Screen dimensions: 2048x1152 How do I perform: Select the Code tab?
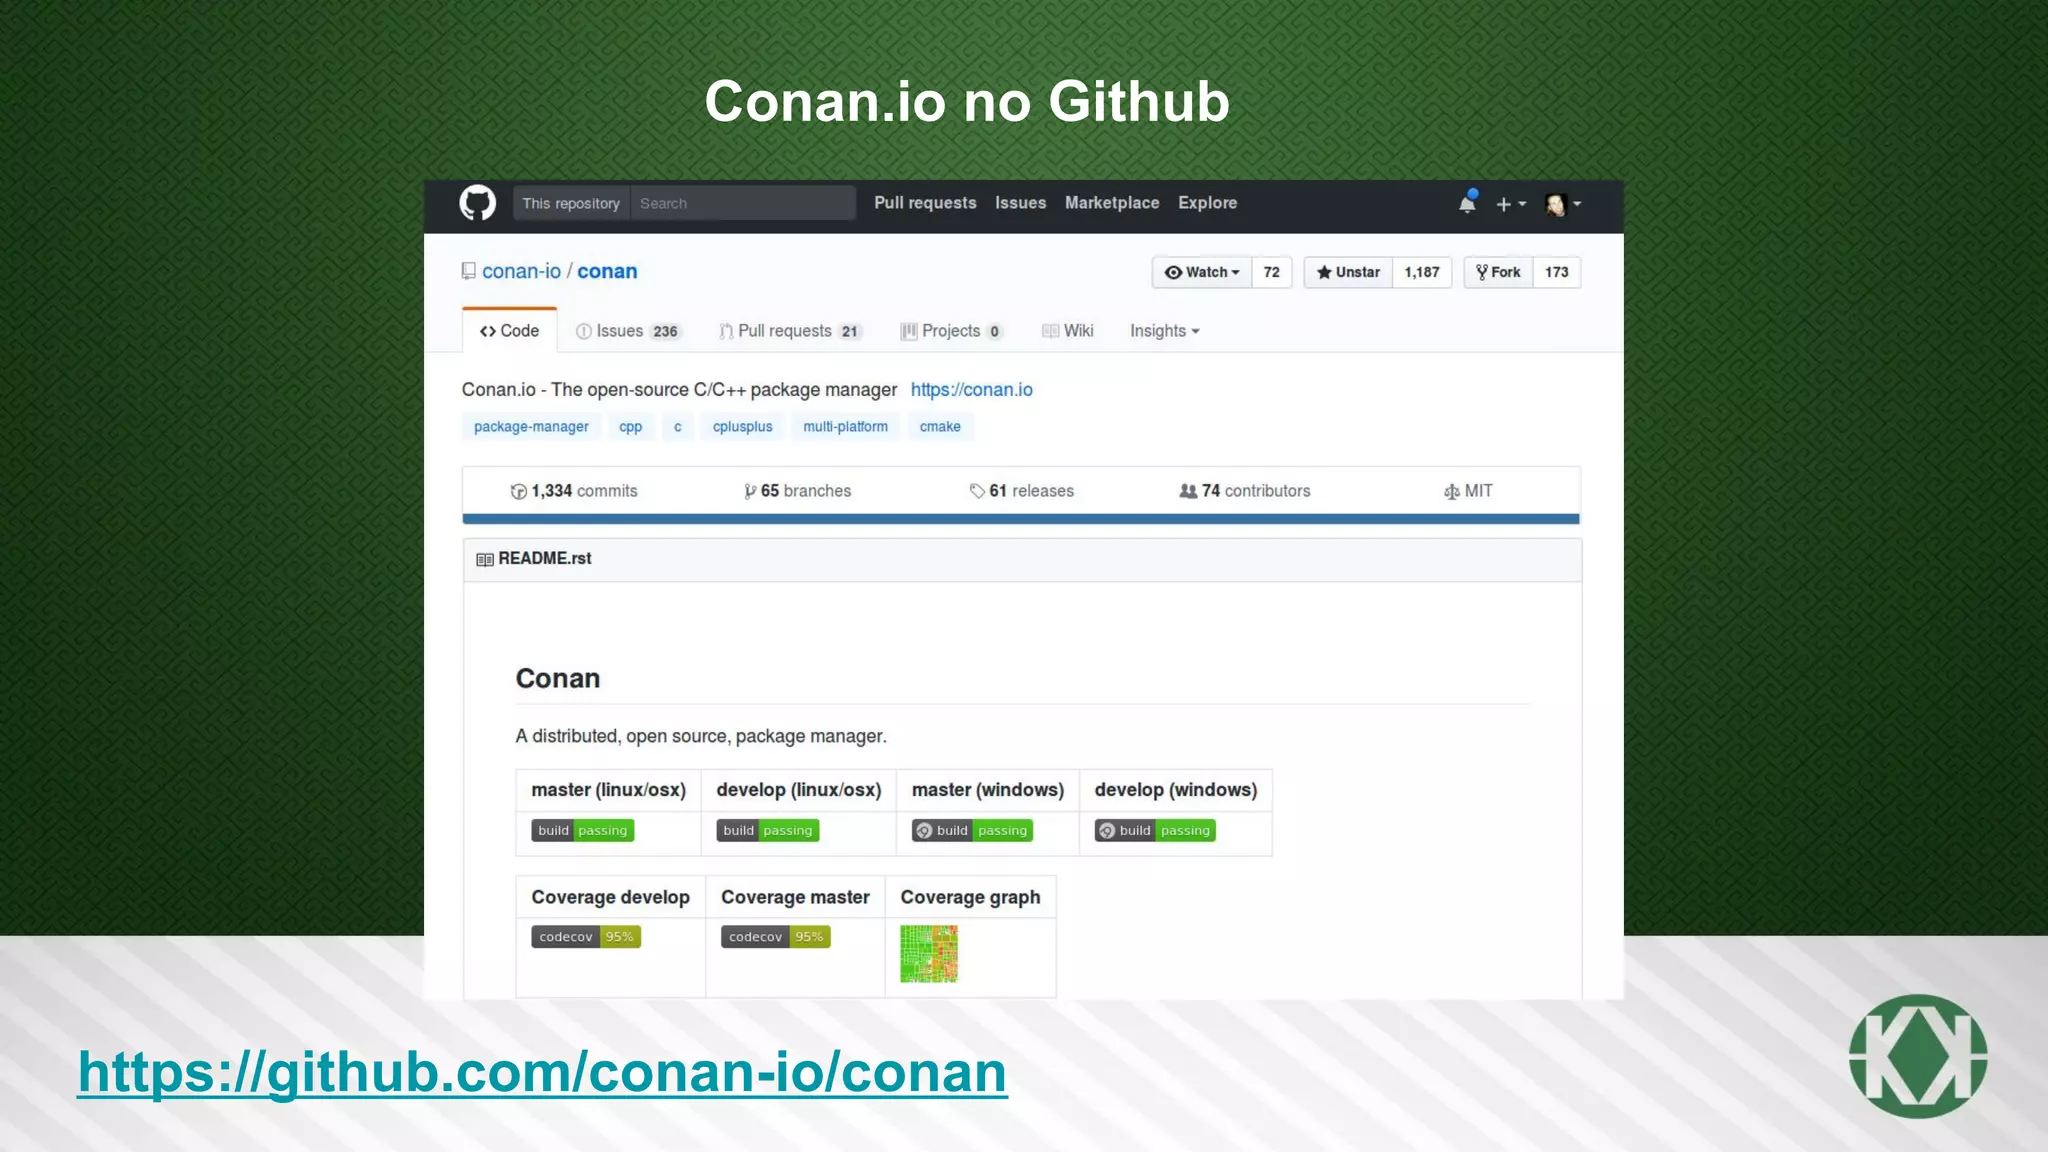pos(509,331)
